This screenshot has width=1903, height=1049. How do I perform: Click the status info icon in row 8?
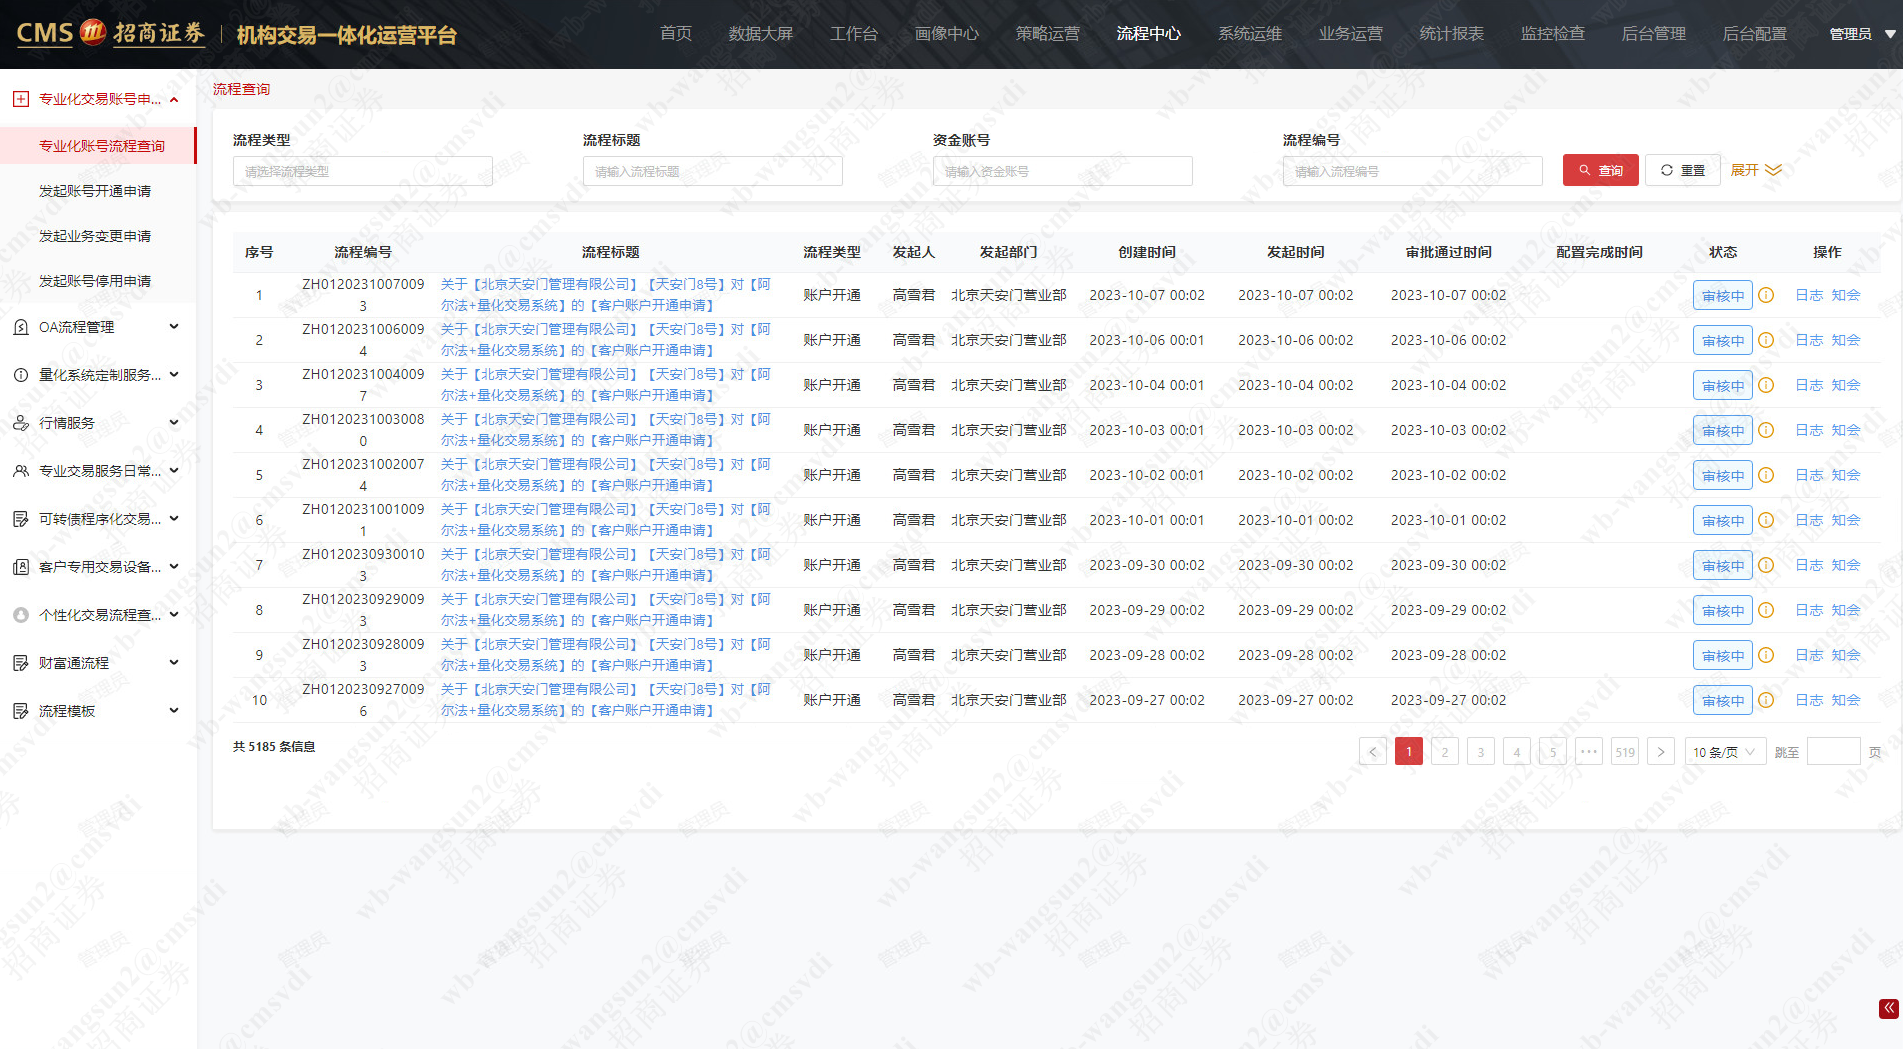pyautogui.click(x=1766, y=610)
